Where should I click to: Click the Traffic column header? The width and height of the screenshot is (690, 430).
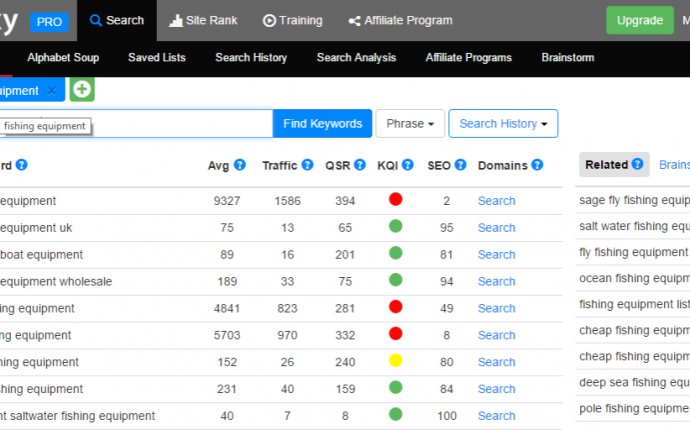280,166
